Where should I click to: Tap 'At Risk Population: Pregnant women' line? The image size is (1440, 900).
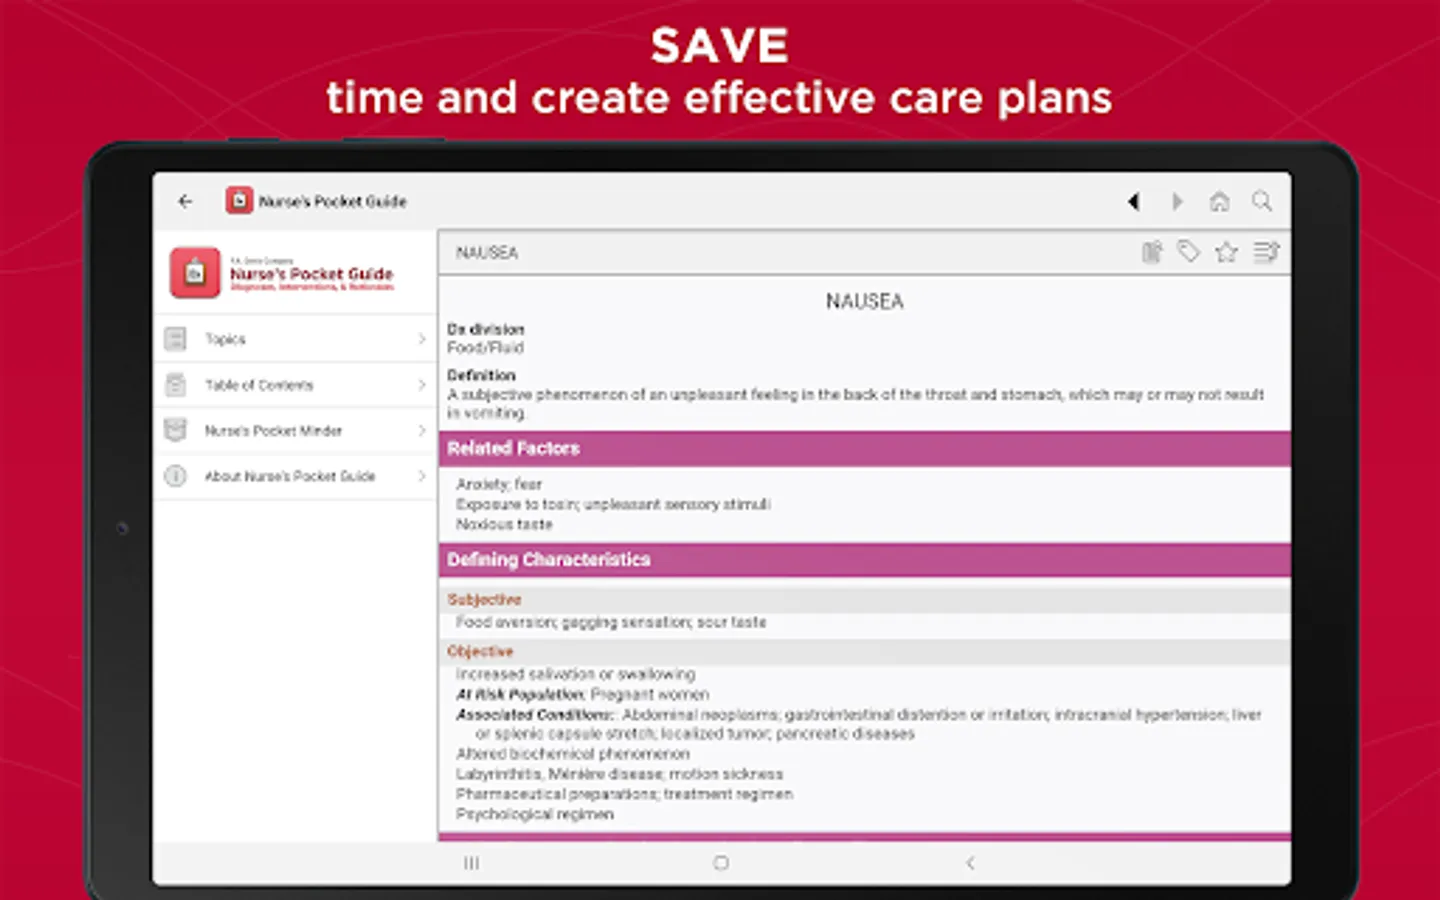coord(582,694)
